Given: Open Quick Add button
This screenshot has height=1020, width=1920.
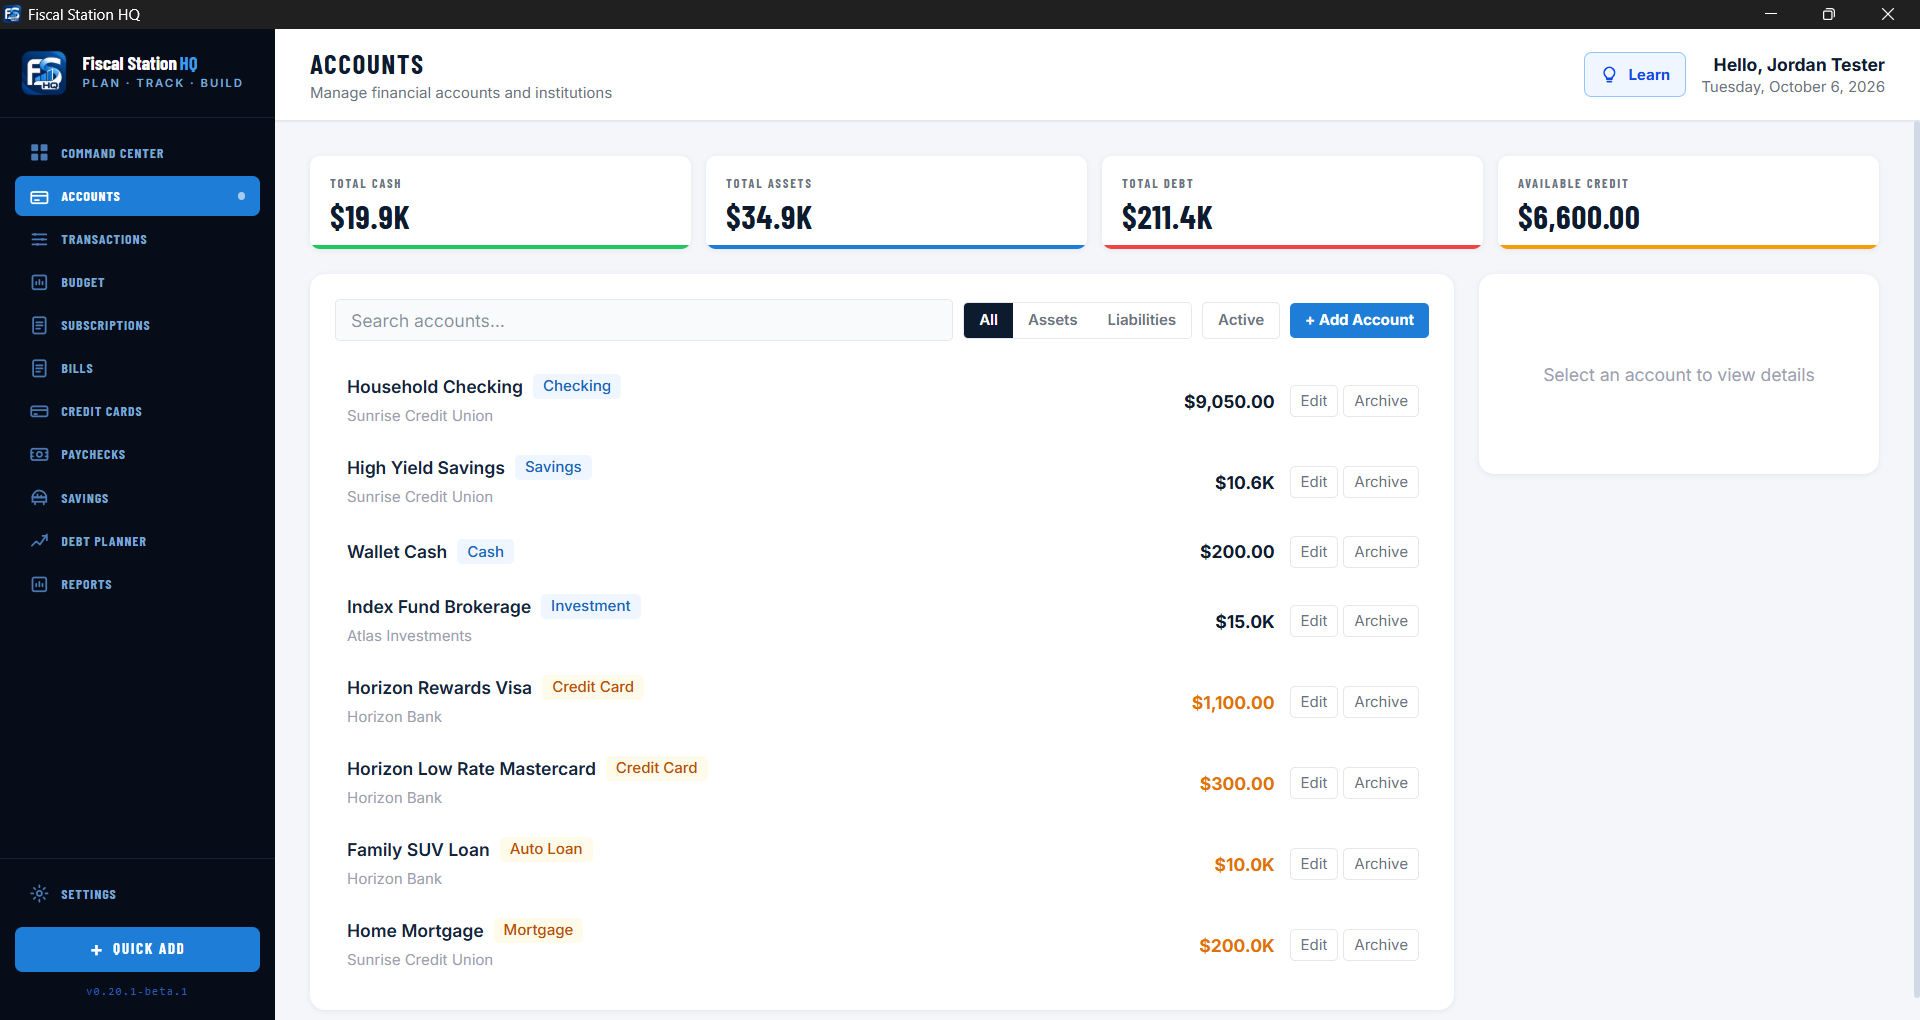Looking at the screenshot, I should coord(137,949).
